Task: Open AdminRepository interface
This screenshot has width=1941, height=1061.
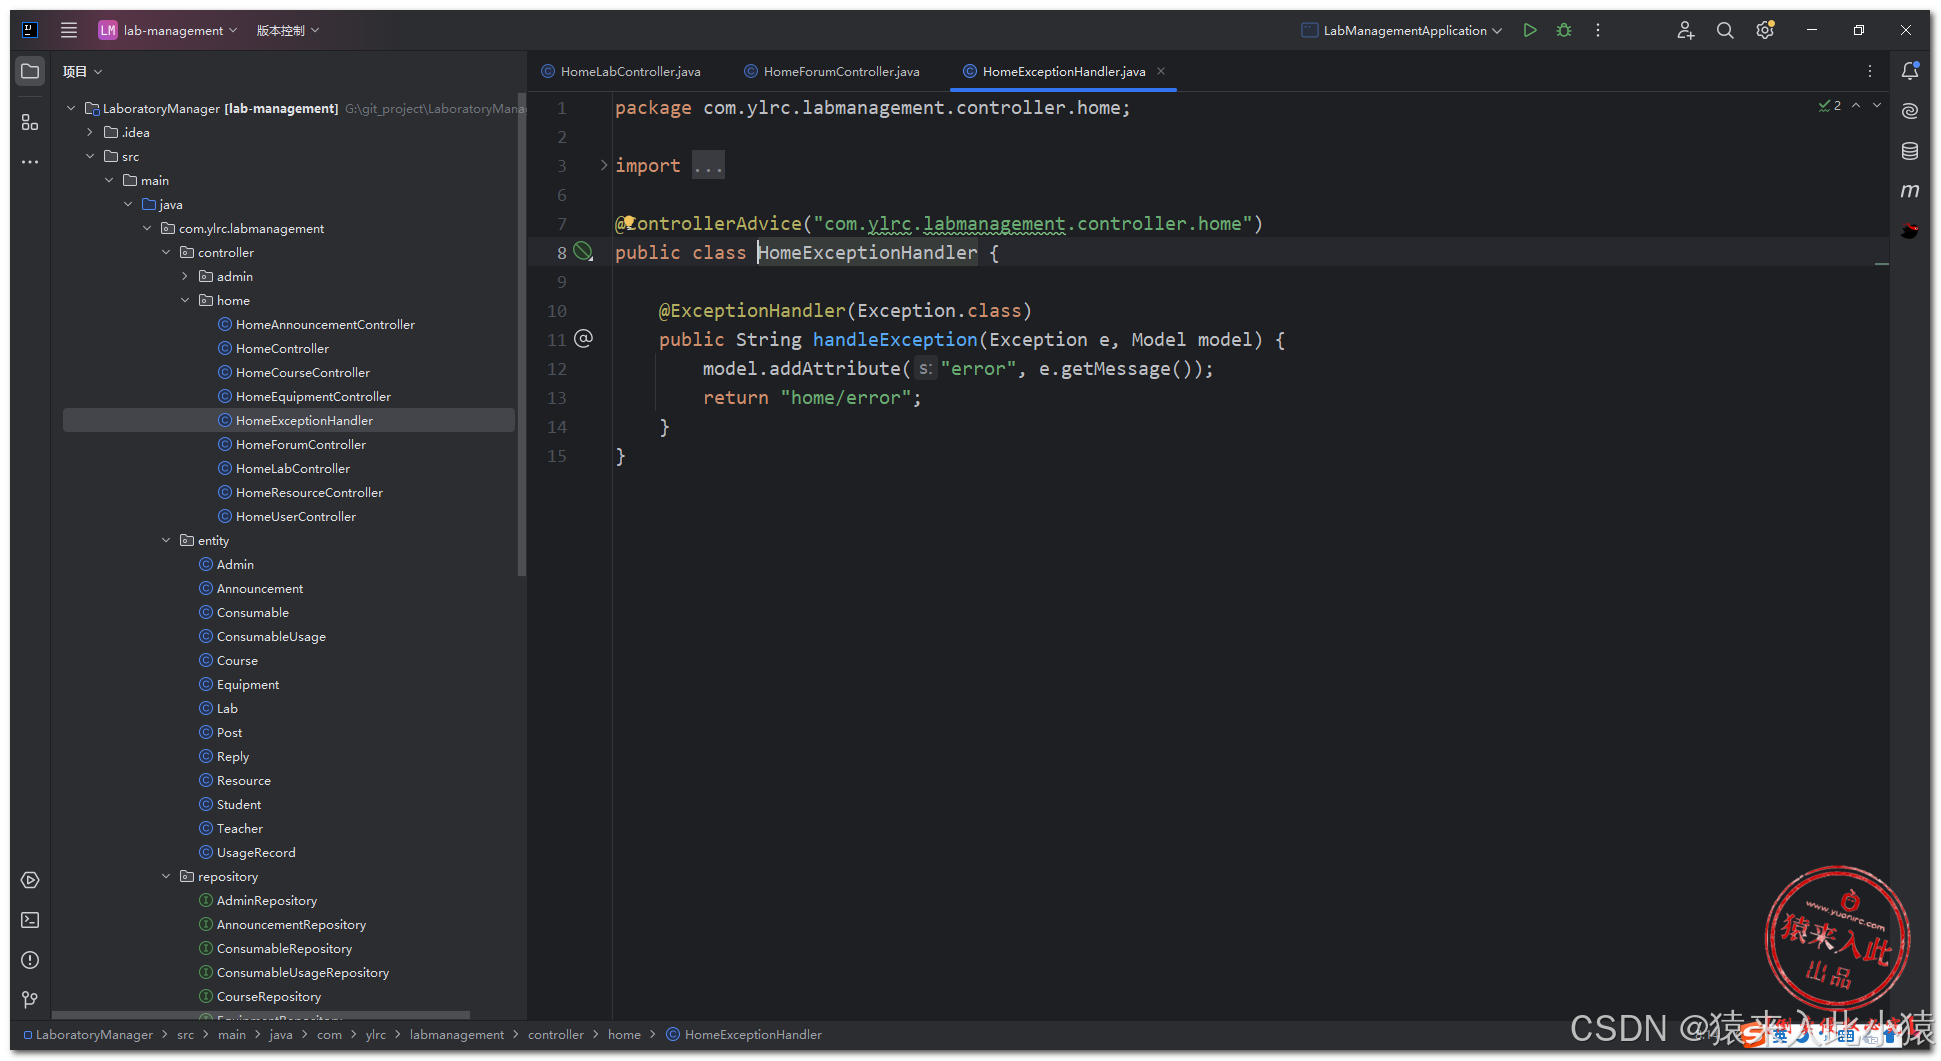Action: point(267,900)
